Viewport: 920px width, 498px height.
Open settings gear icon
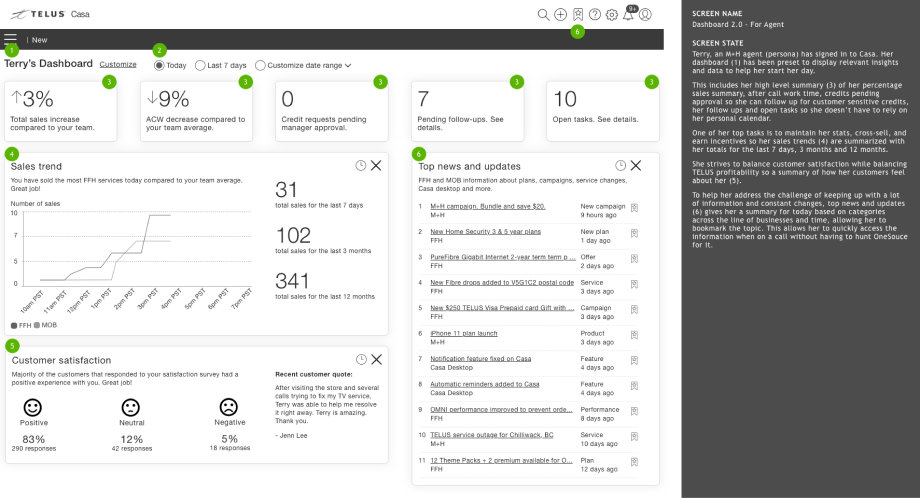coord(612,15)
